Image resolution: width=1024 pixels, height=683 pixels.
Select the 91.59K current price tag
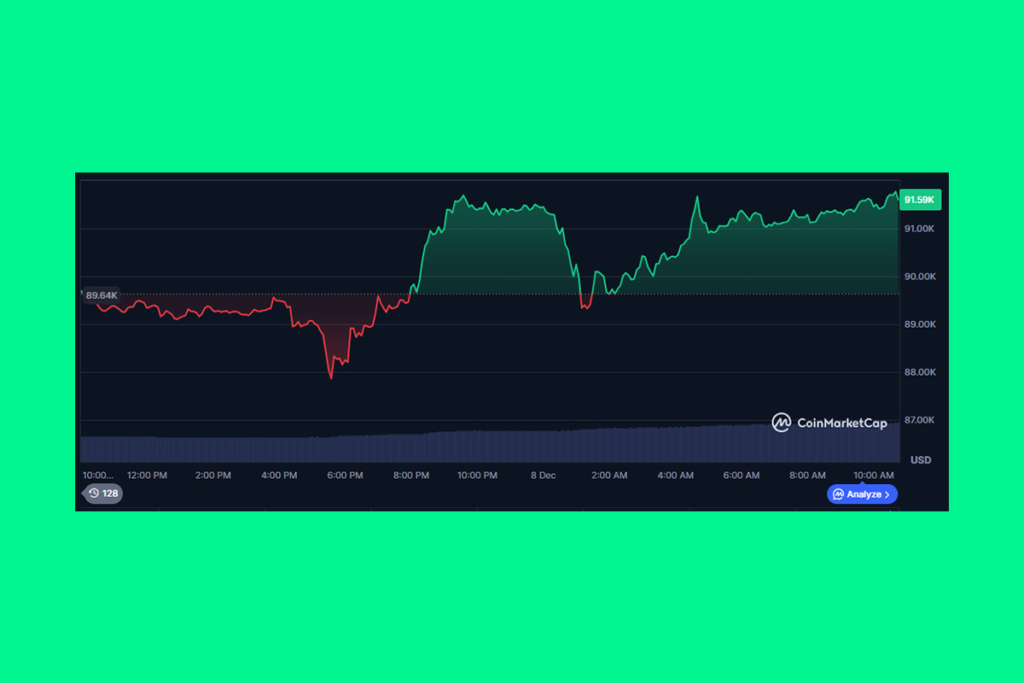click(919, 199)
